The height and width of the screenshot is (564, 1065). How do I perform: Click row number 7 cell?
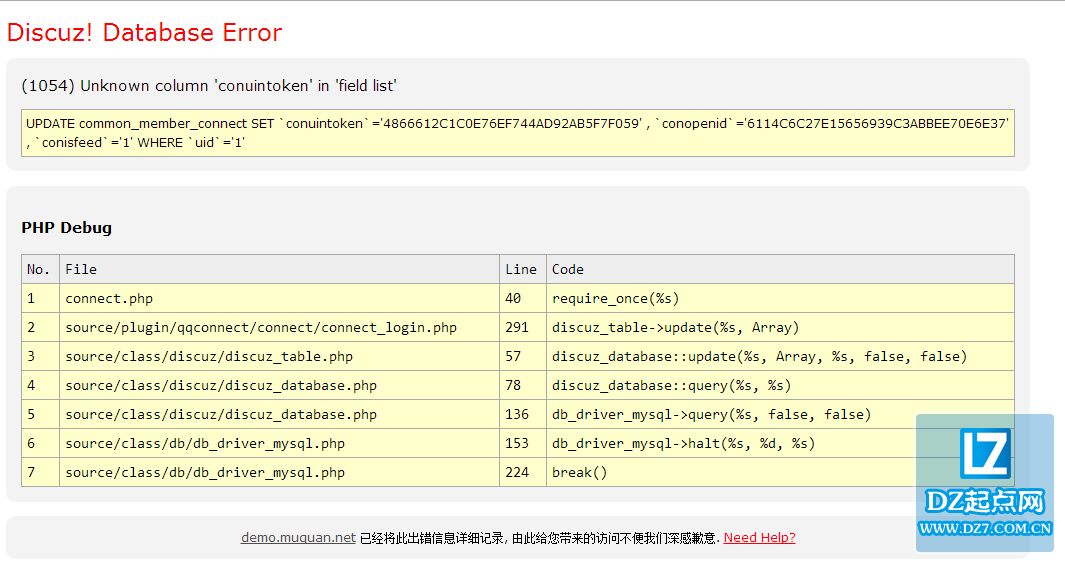coord(41,472)
